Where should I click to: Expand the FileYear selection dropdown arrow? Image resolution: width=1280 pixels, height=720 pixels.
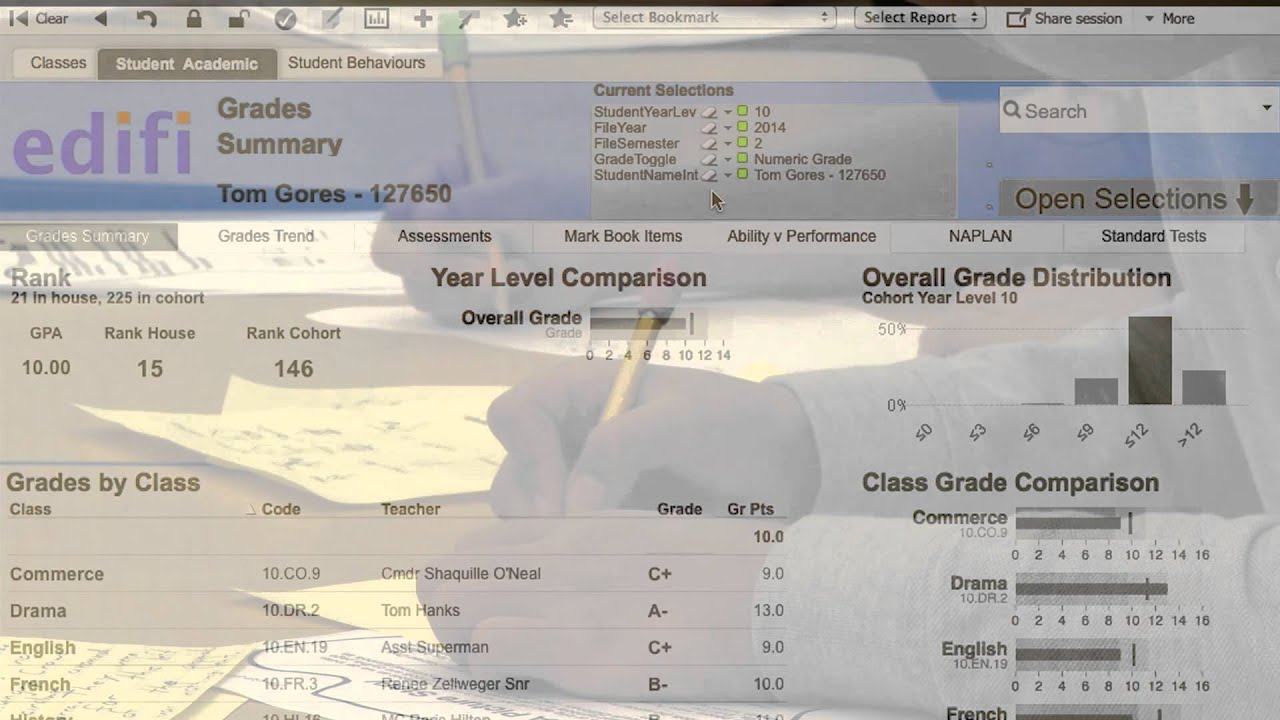(728, 128)
